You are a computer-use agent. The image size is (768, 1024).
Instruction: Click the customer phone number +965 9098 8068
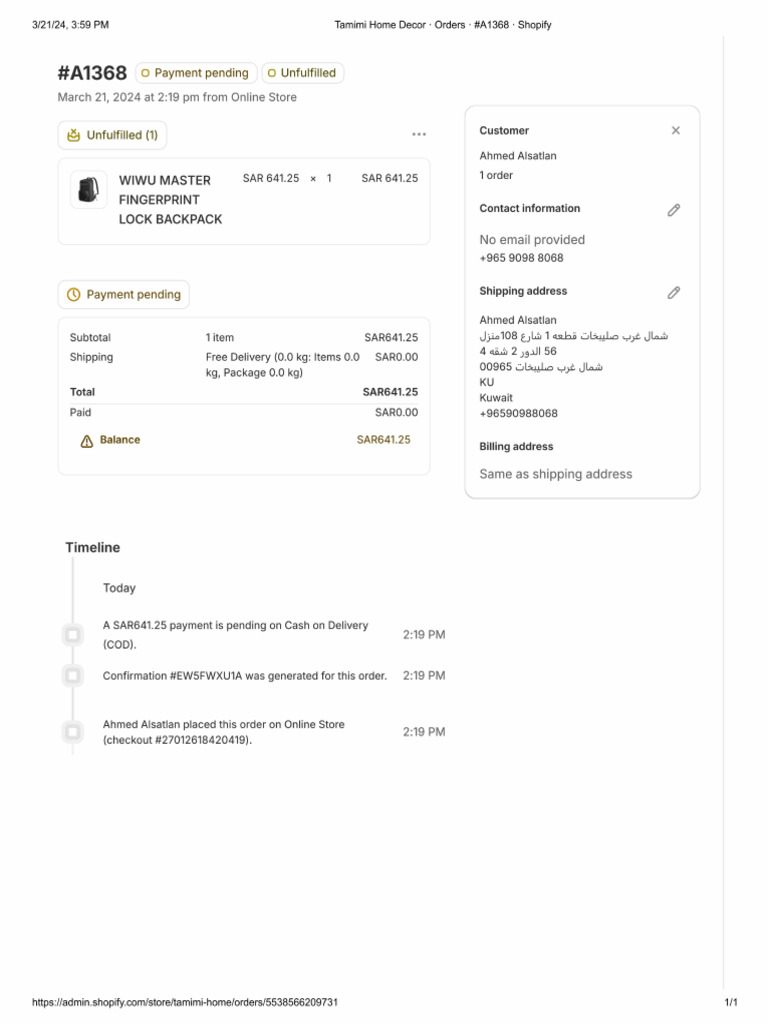coord(521,258)
